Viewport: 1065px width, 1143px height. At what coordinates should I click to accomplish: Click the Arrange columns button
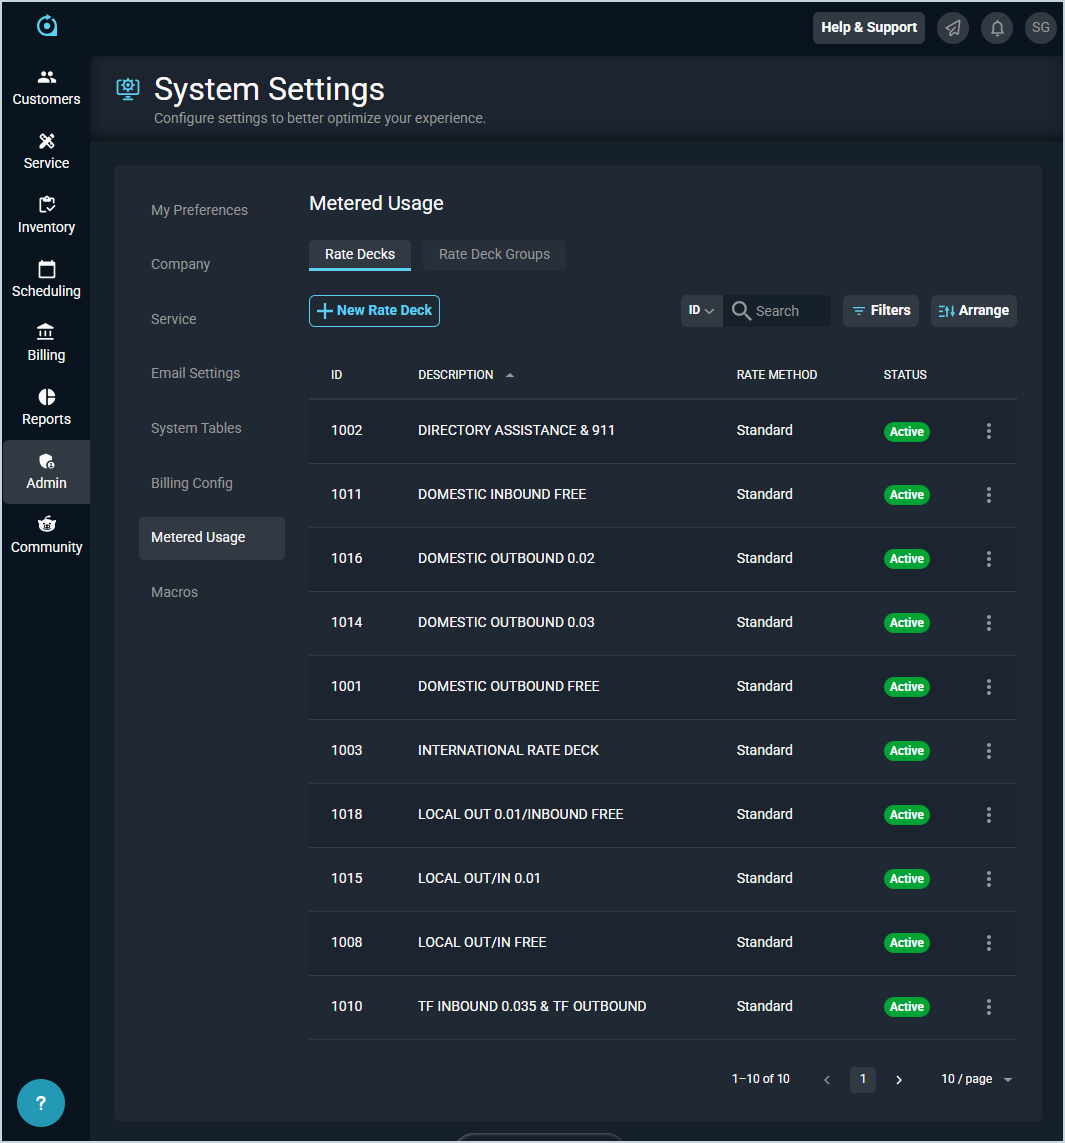(x=973, y=311)
